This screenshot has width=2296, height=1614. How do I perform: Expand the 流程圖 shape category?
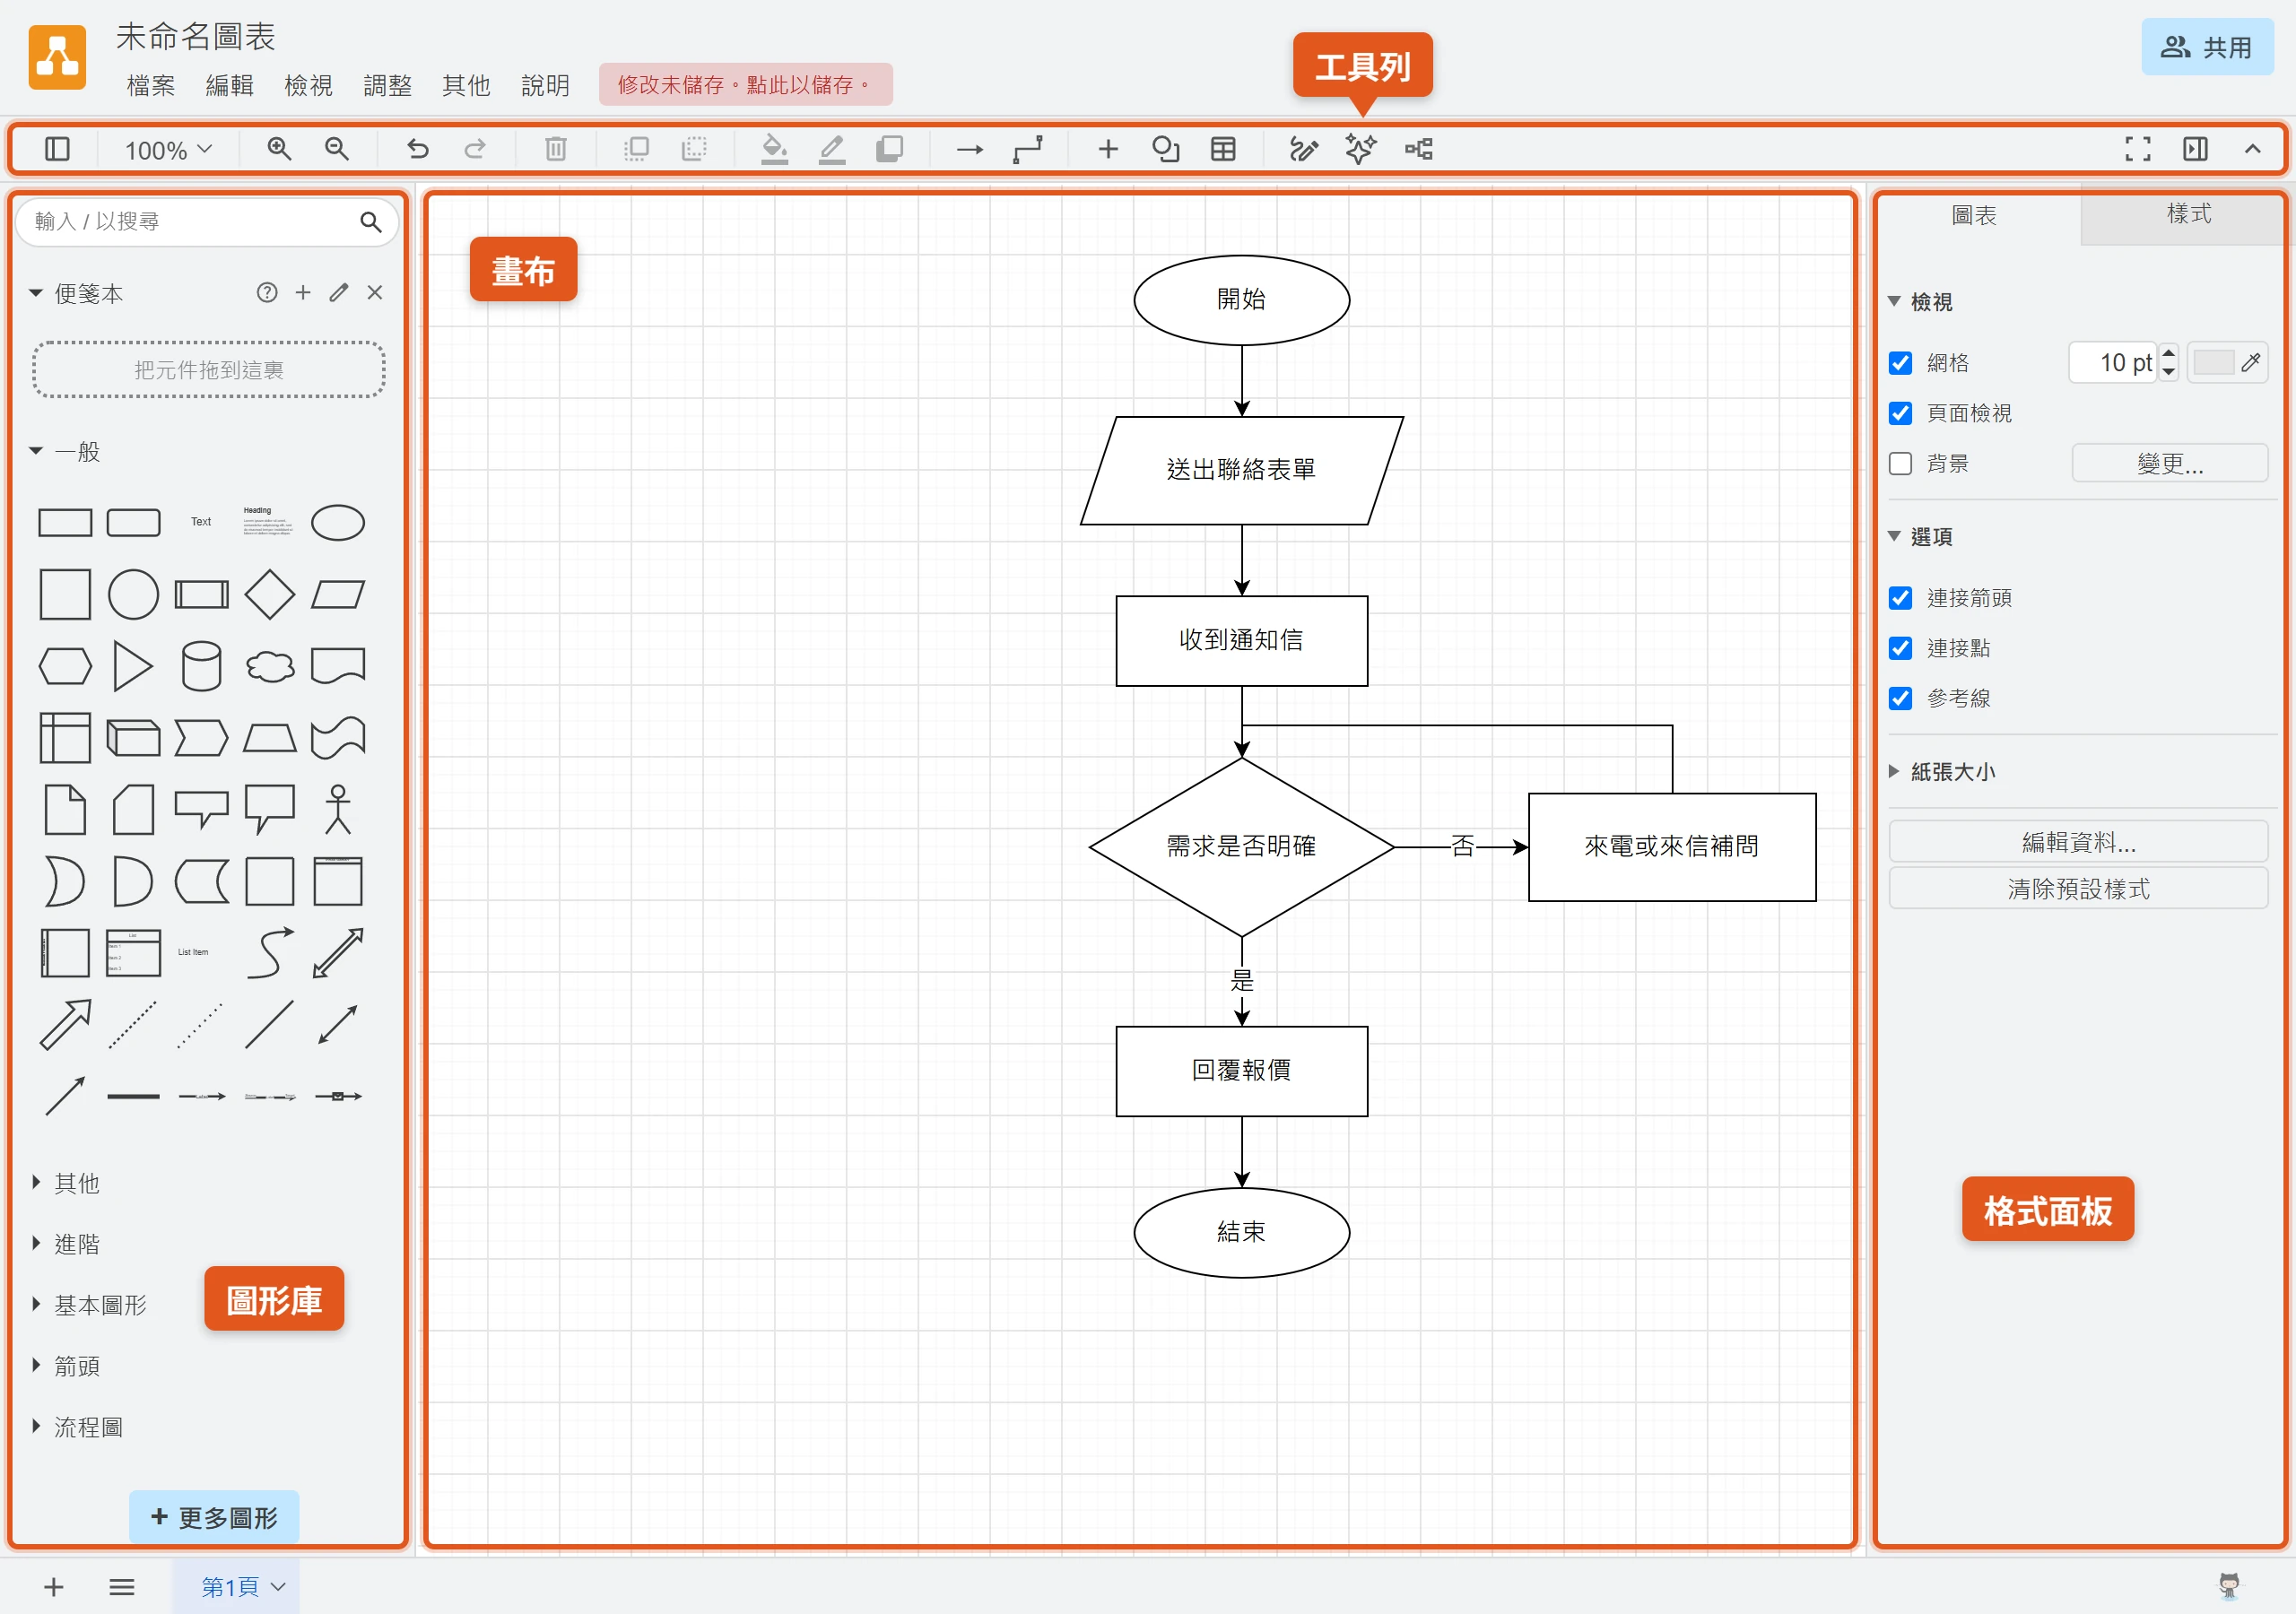(x=88, y=1427)
